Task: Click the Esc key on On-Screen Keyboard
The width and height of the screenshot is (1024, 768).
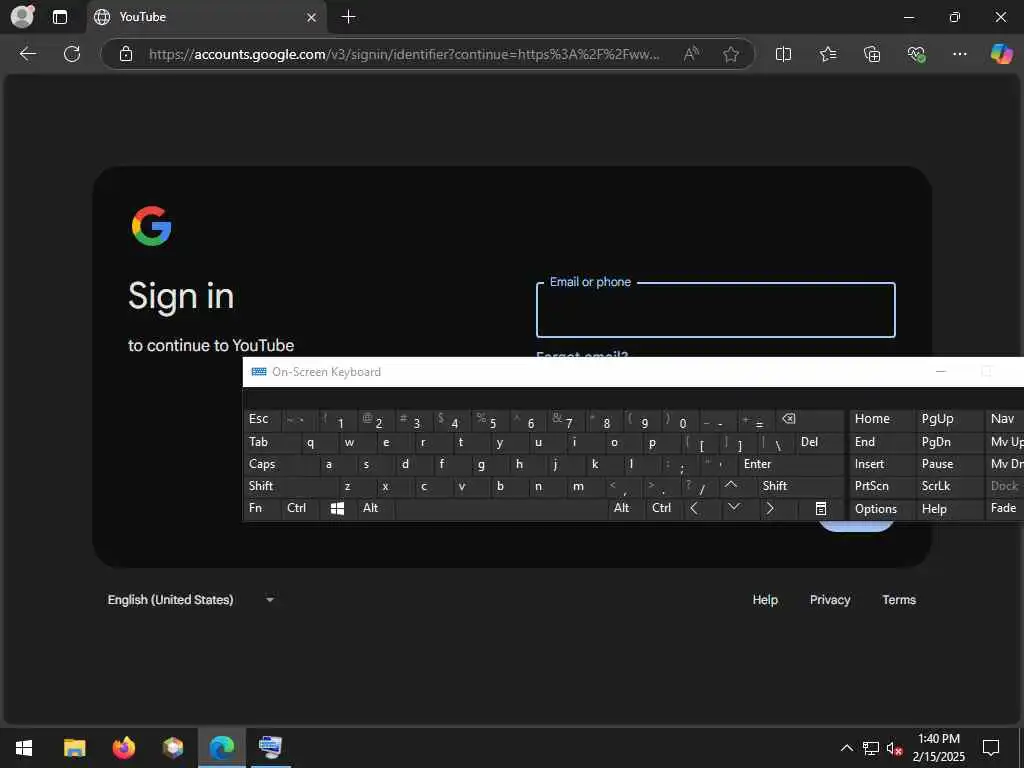Action: (263, 419)
